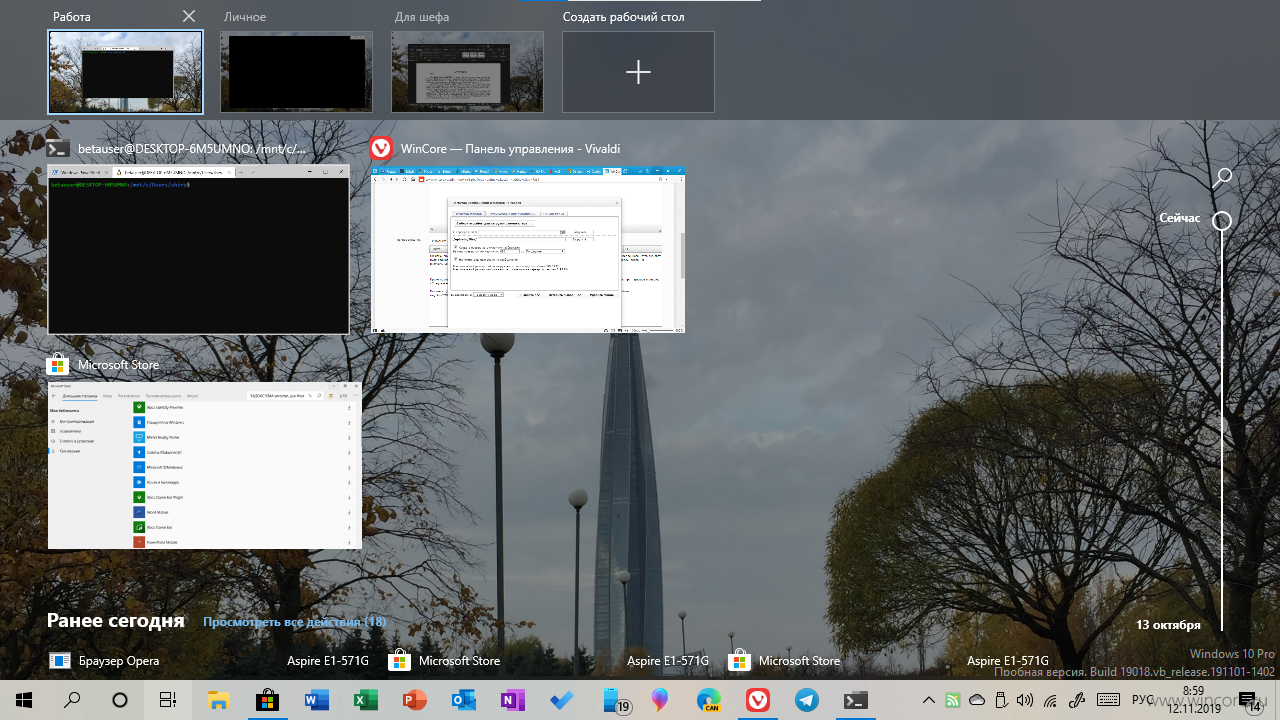
Task: Launch Word from the taskbar
Action: [316, 700]
